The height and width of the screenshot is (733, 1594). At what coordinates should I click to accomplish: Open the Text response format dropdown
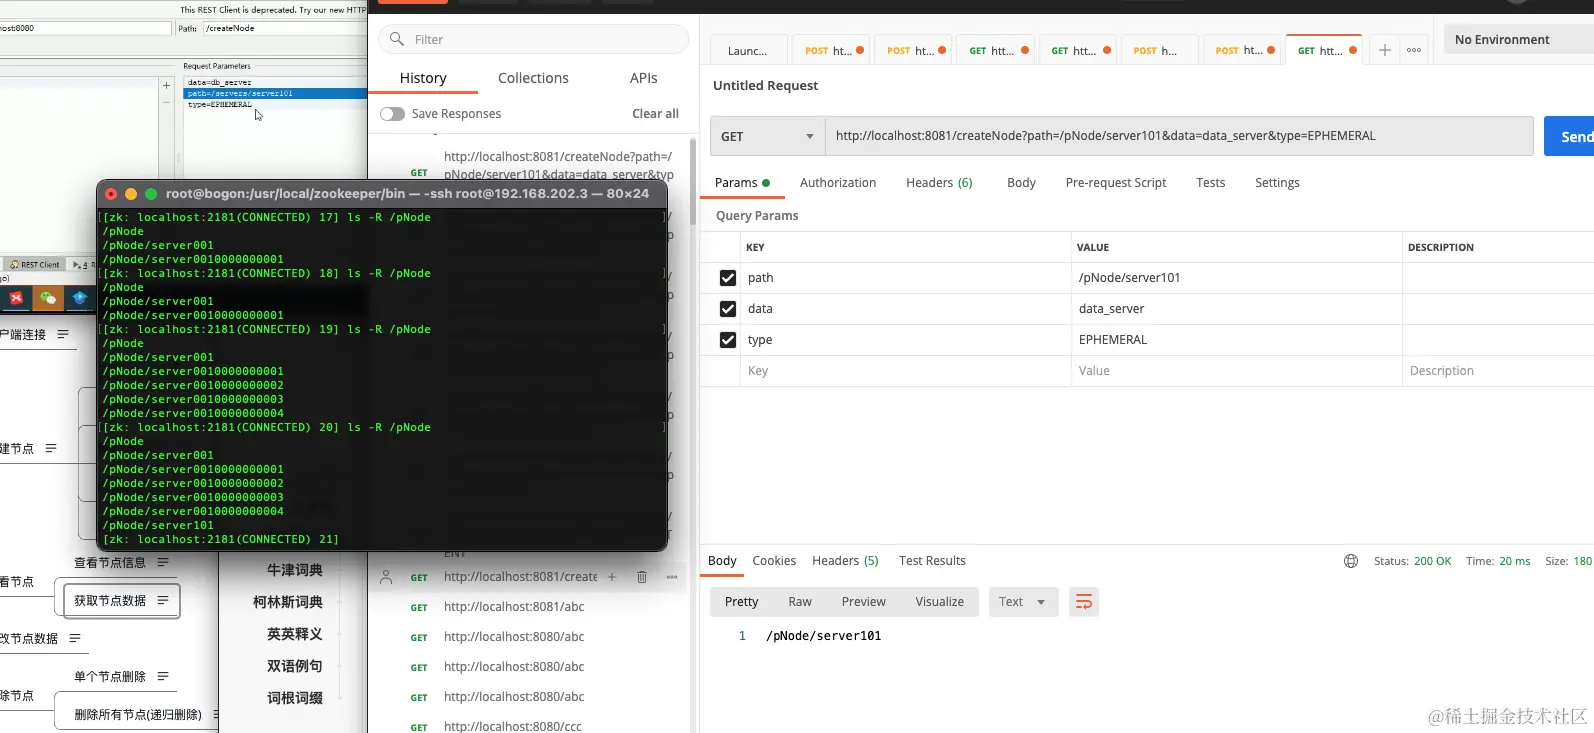(x=1023, y=602)
